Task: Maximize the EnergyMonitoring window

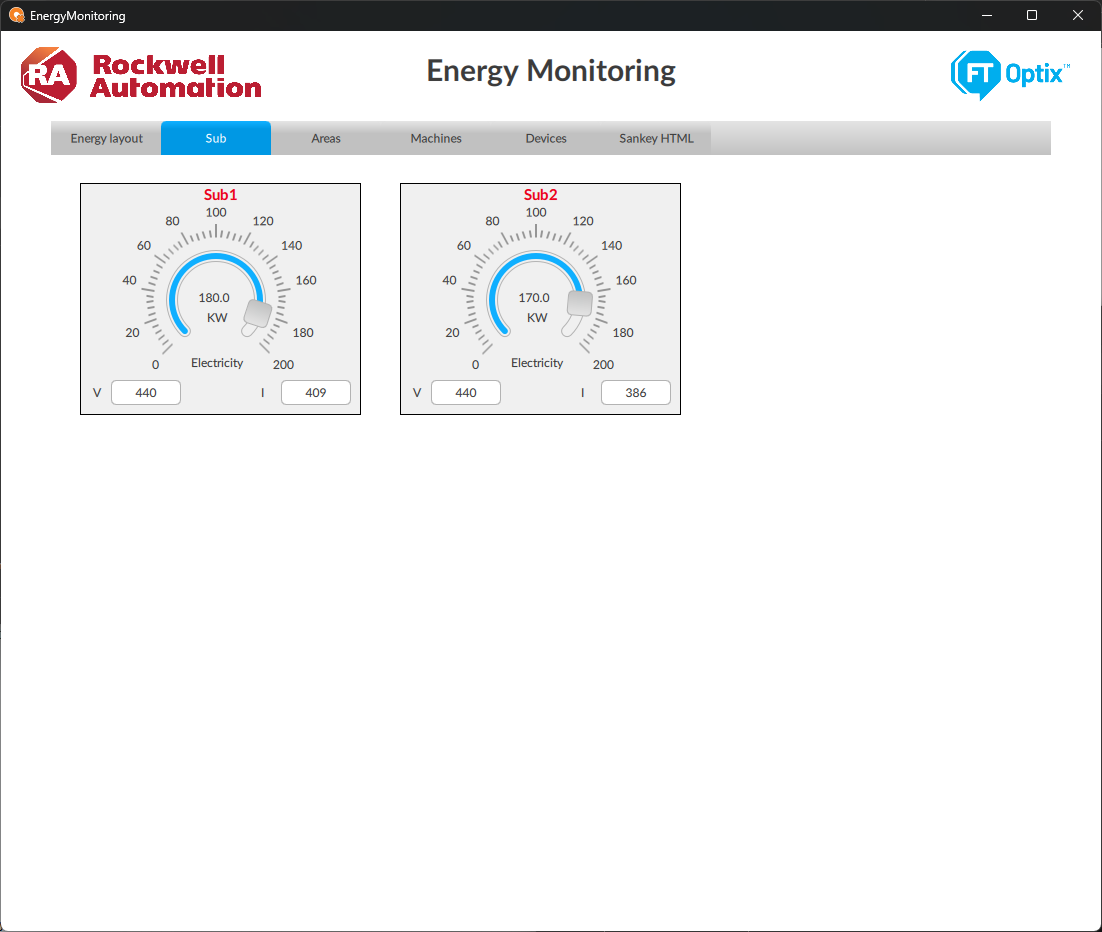Action: pos(1032,15)
